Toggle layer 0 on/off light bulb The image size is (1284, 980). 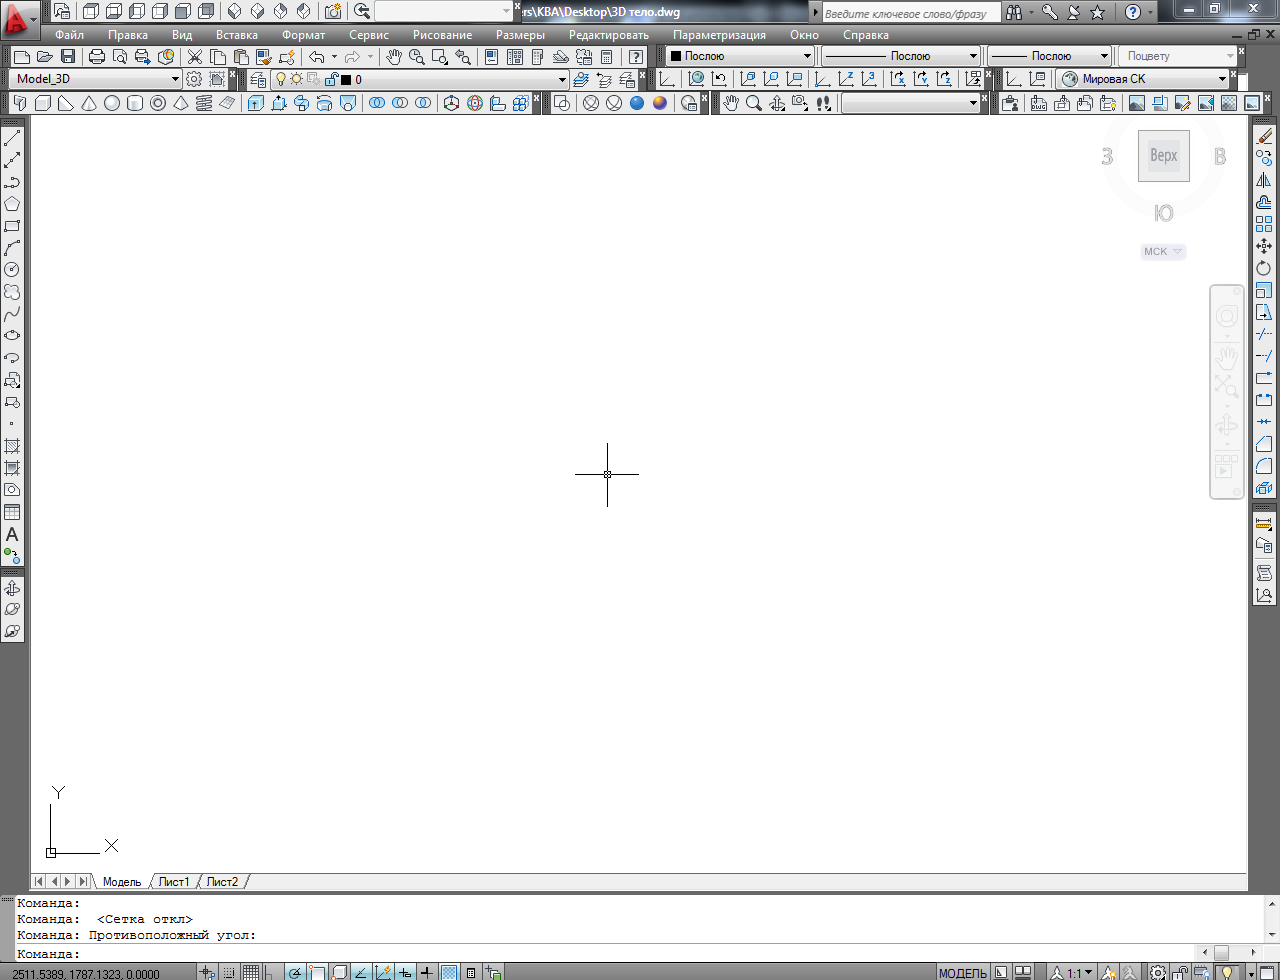[x=281, y=79]
